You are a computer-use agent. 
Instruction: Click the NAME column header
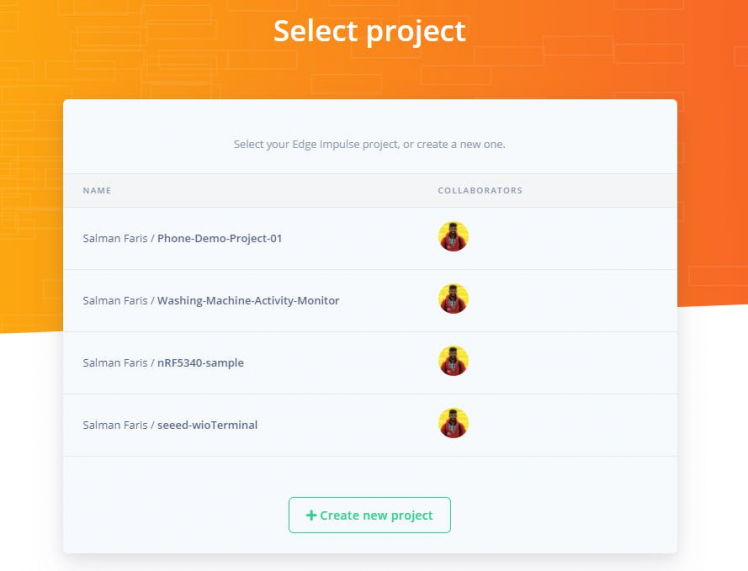click(97, 190)
